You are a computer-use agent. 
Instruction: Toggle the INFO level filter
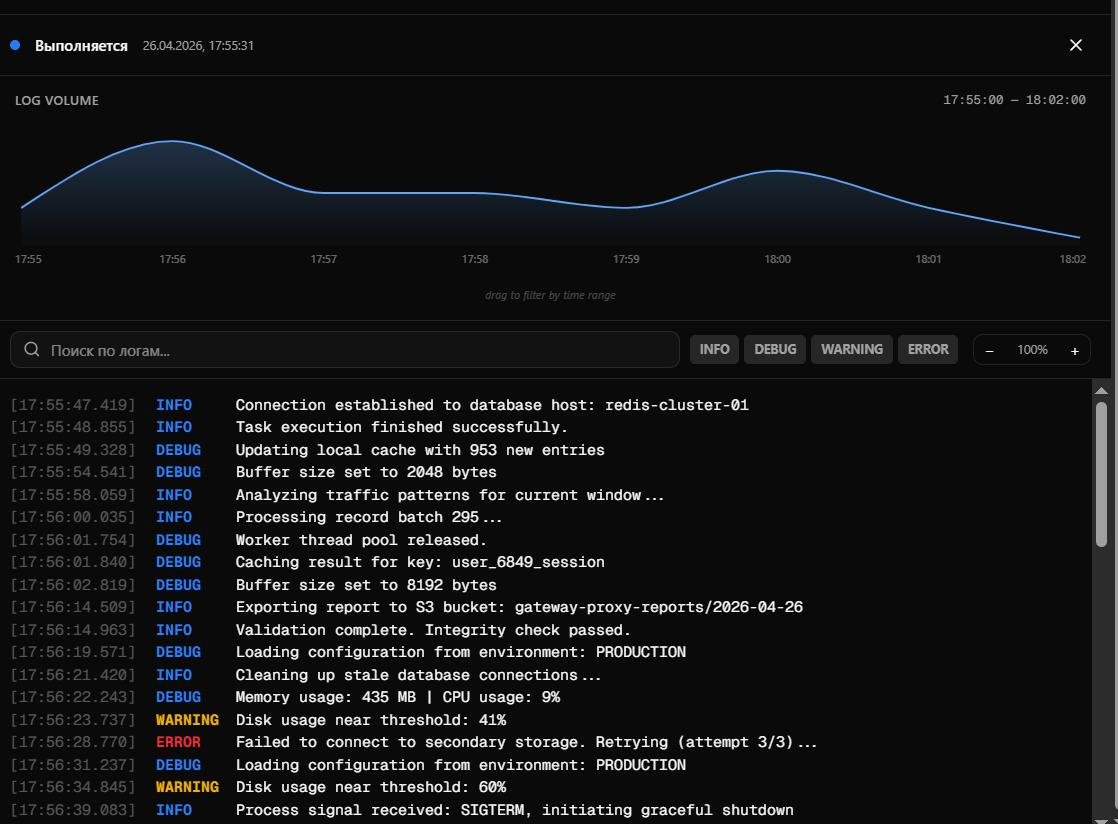tap(714, 350)
